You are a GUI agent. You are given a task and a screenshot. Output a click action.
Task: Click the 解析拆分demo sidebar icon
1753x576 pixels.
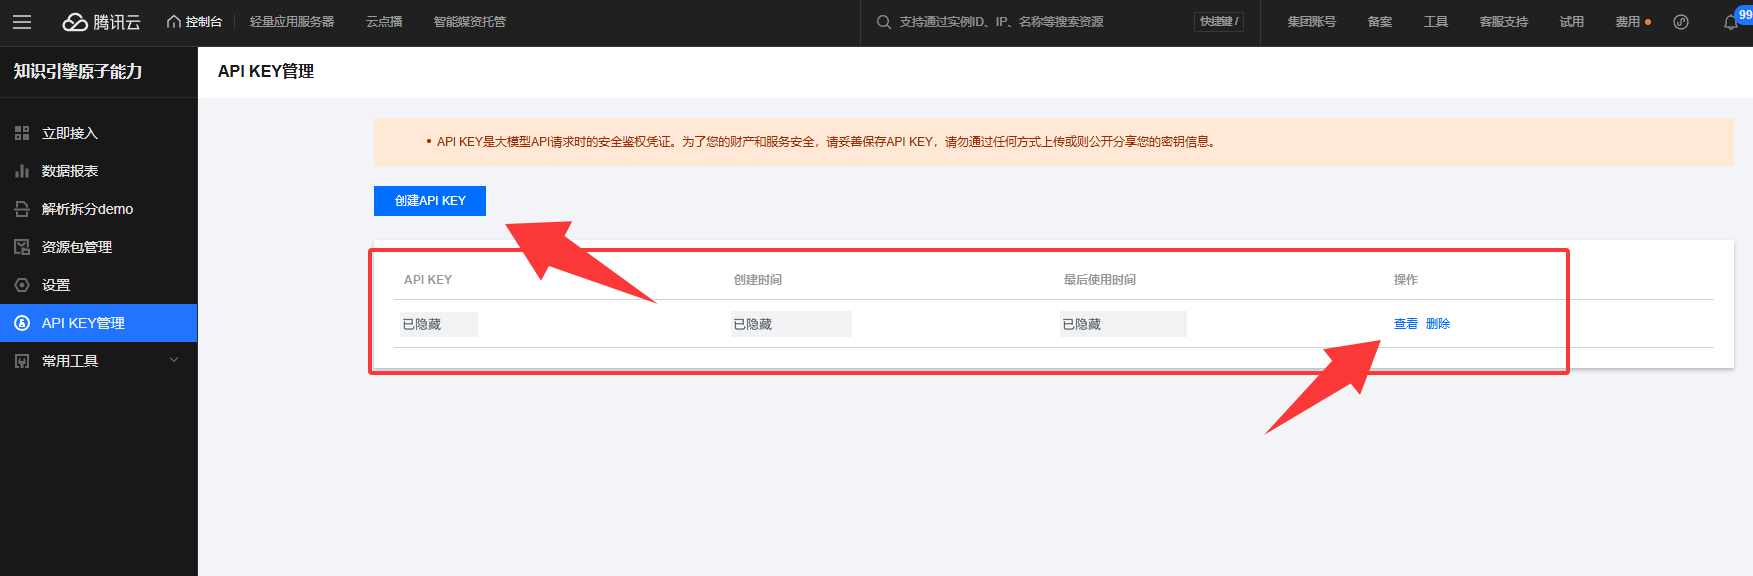tap(22, 209)
